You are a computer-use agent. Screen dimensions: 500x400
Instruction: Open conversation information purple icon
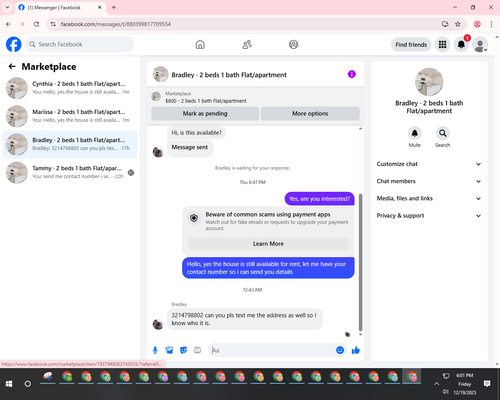point(352,74)
